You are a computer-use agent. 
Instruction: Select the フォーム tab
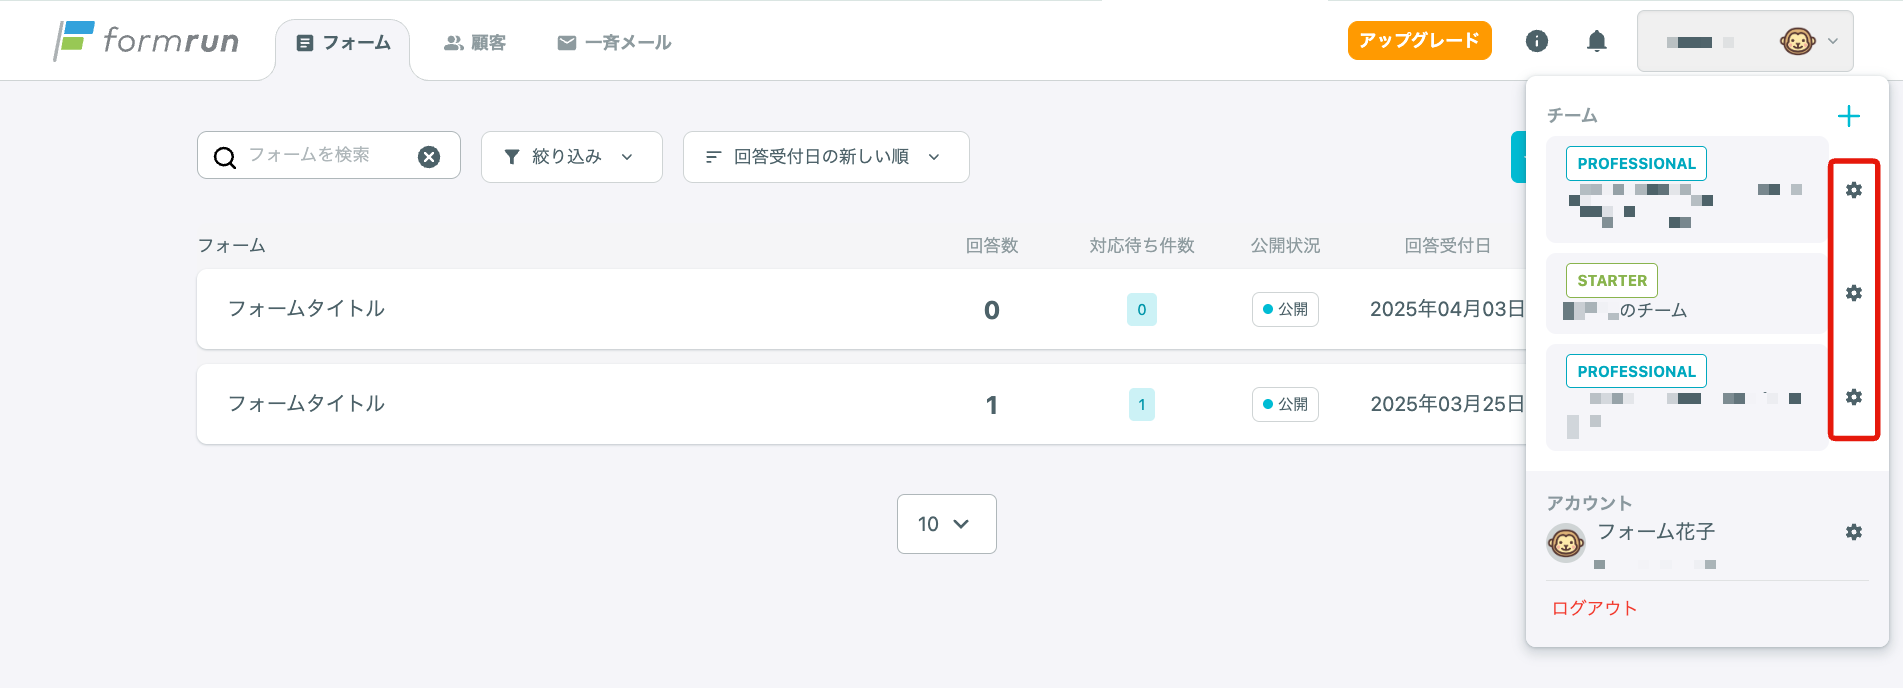[x=343, y=43]
